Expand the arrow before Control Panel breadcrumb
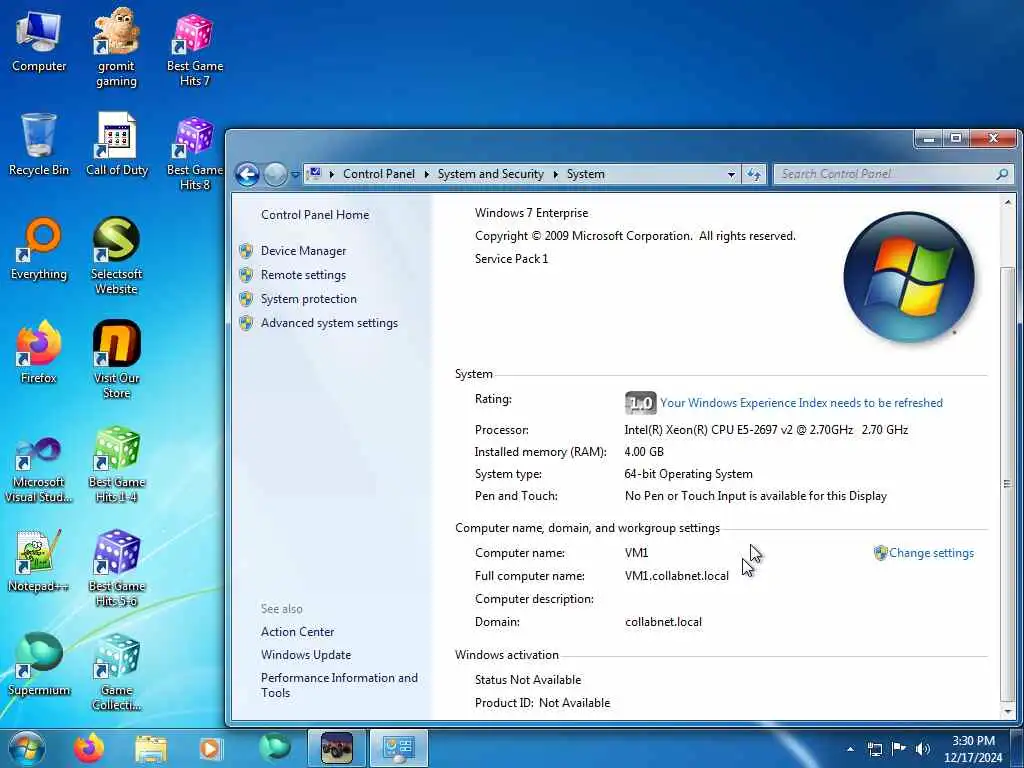Viewport: 1024px width, 768px height. (332, 174)
